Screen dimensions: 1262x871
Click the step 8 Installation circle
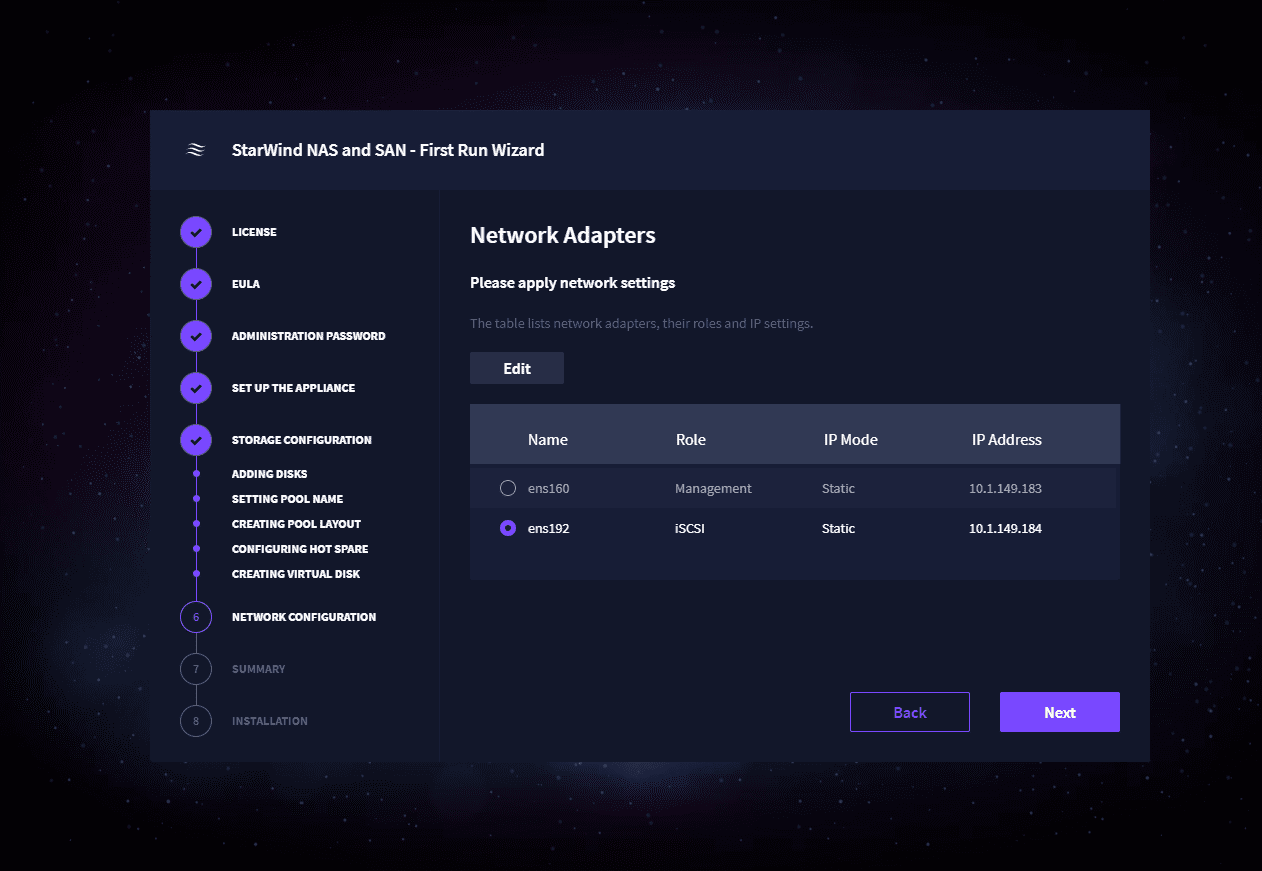pyautogui.click(x=196, y=721)
